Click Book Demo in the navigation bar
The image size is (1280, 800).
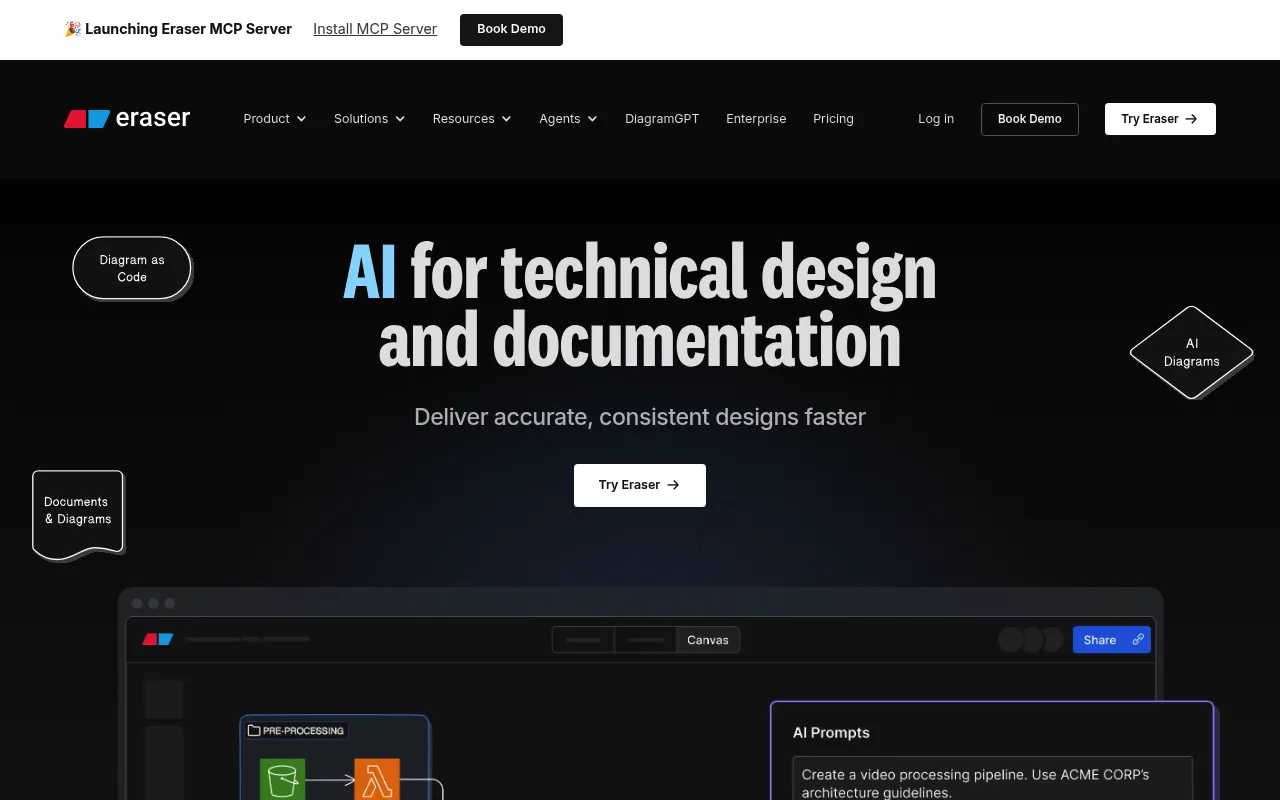tap(1030, 119)
